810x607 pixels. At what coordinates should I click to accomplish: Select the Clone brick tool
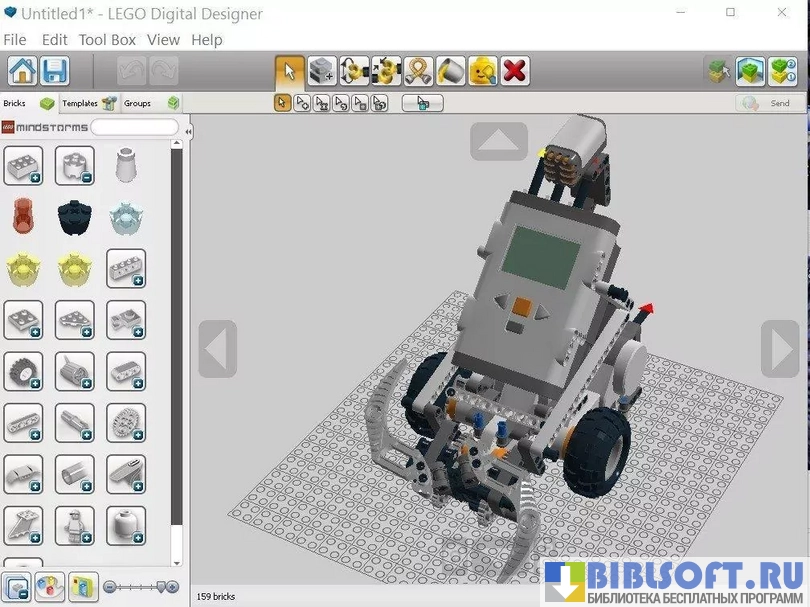(322, 71)
